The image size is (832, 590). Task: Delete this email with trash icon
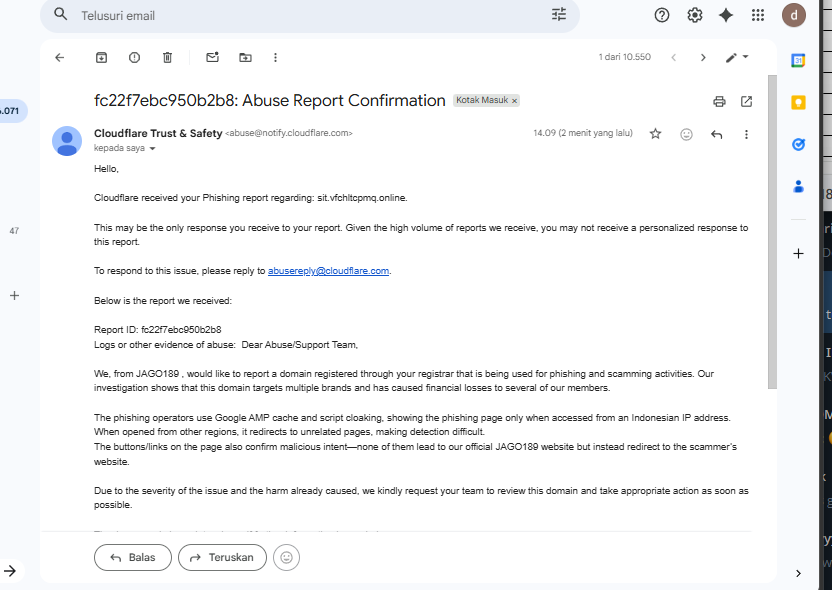pos(167,57)
